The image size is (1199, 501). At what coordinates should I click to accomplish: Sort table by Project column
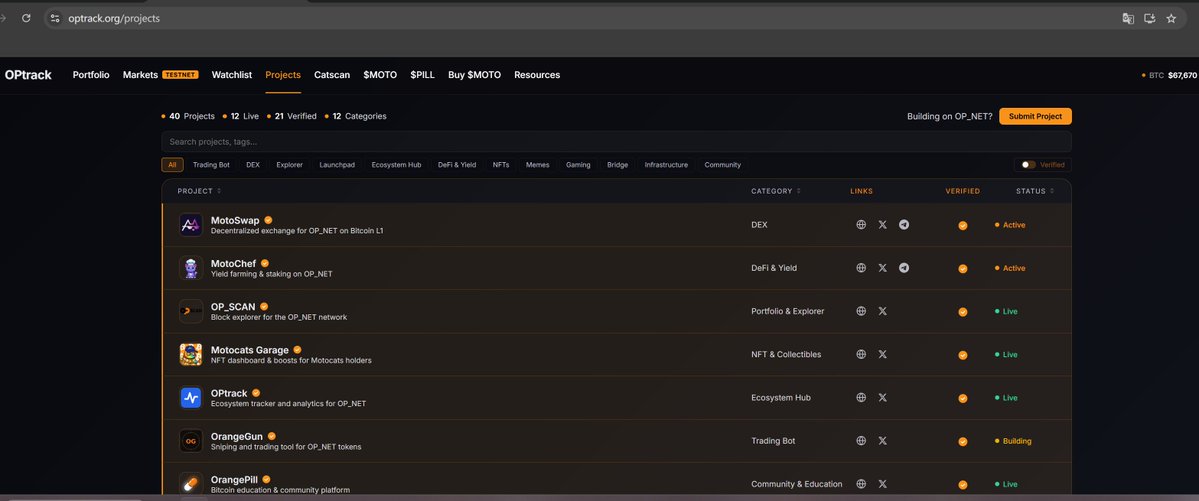[x=199, y=191]
